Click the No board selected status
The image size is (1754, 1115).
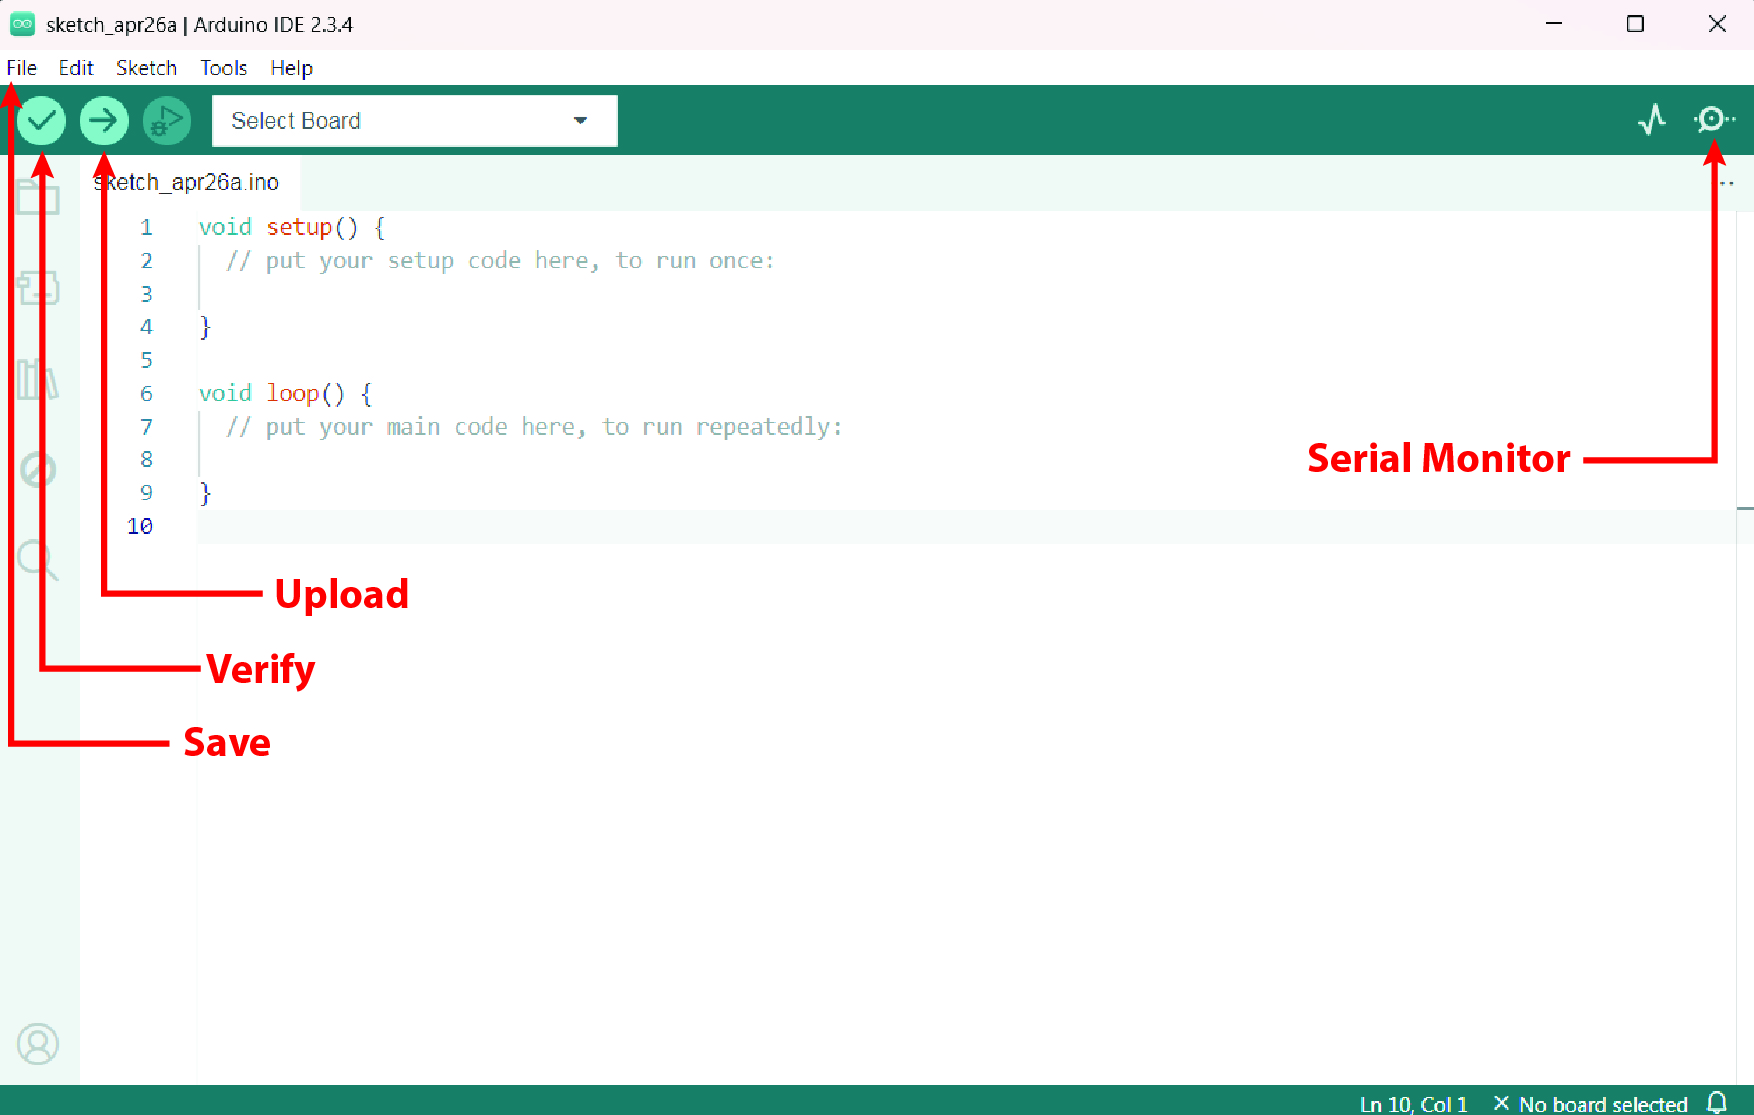click(x=1591, y=1104)
